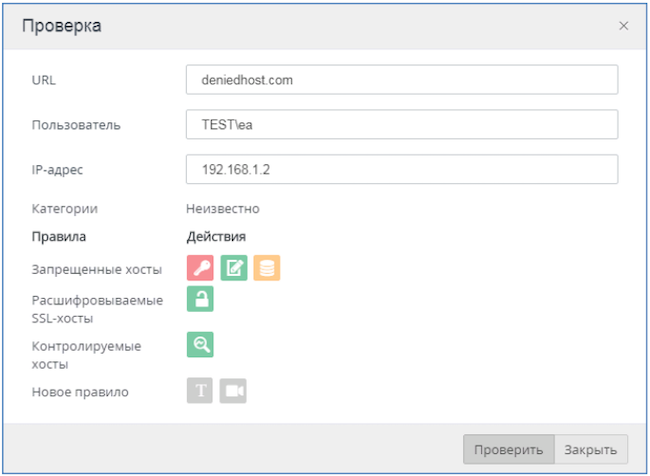
Task: Click the green magnifier icon for Контролируемые хосты
Action: [200, 345]
